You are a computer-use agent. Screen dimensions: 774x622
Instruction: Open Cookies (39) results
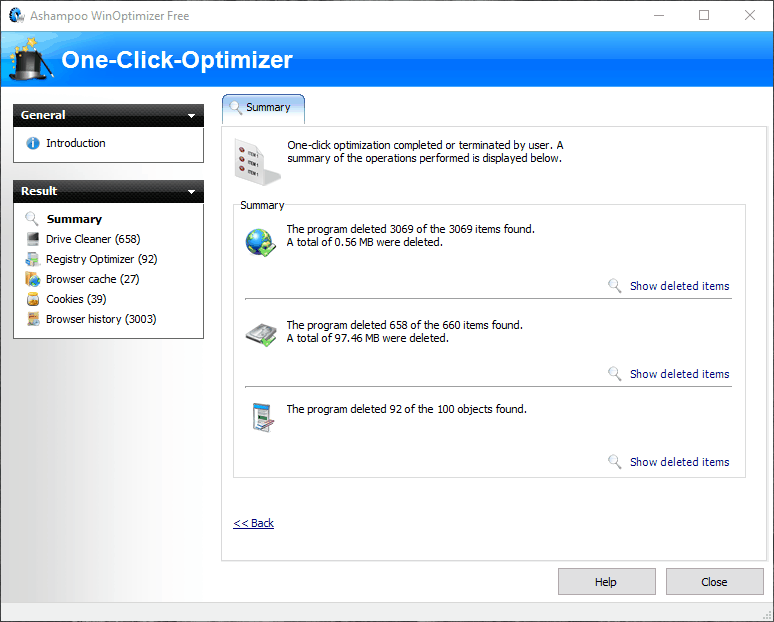pyautogui.click(x=76, y=299)
